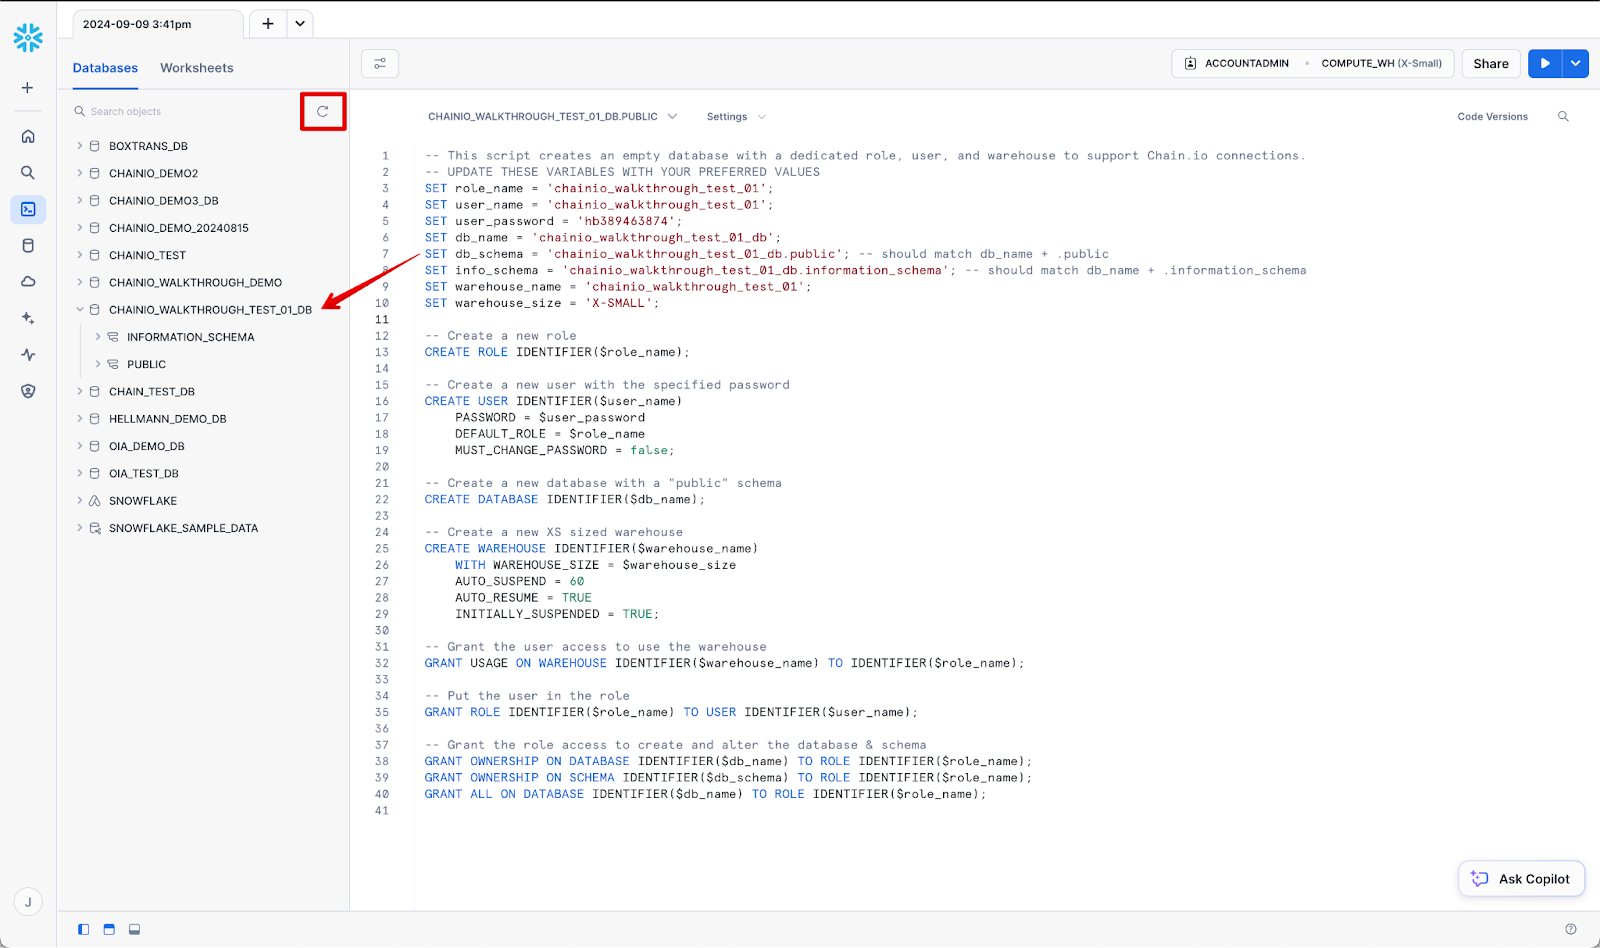Select SNOWFLAKE_SAMPLE_DATA in the tree

(x=184, y=528)
